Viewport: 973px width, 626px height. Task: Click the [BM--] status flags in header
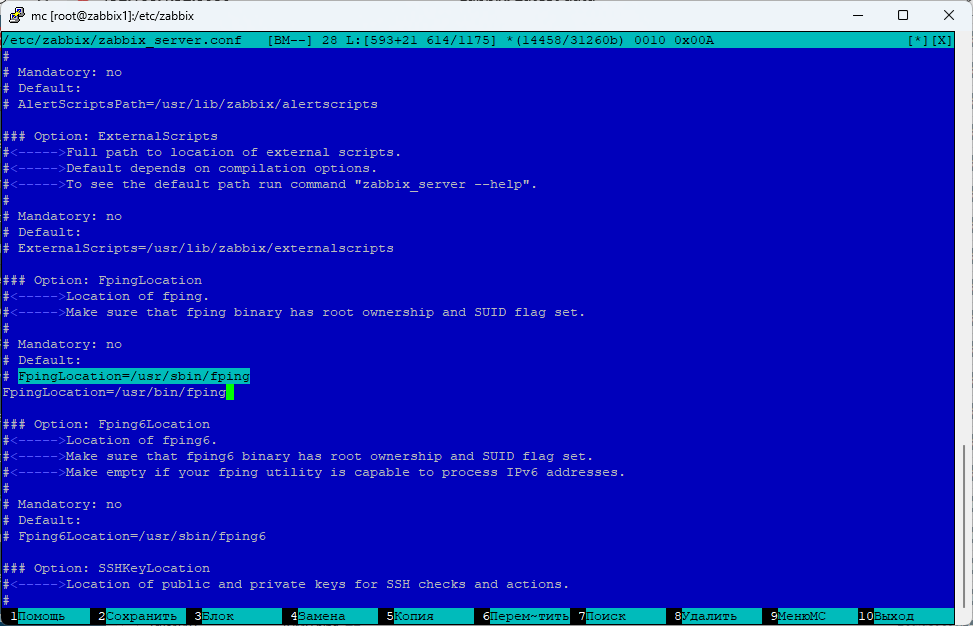tap(290, 40)
